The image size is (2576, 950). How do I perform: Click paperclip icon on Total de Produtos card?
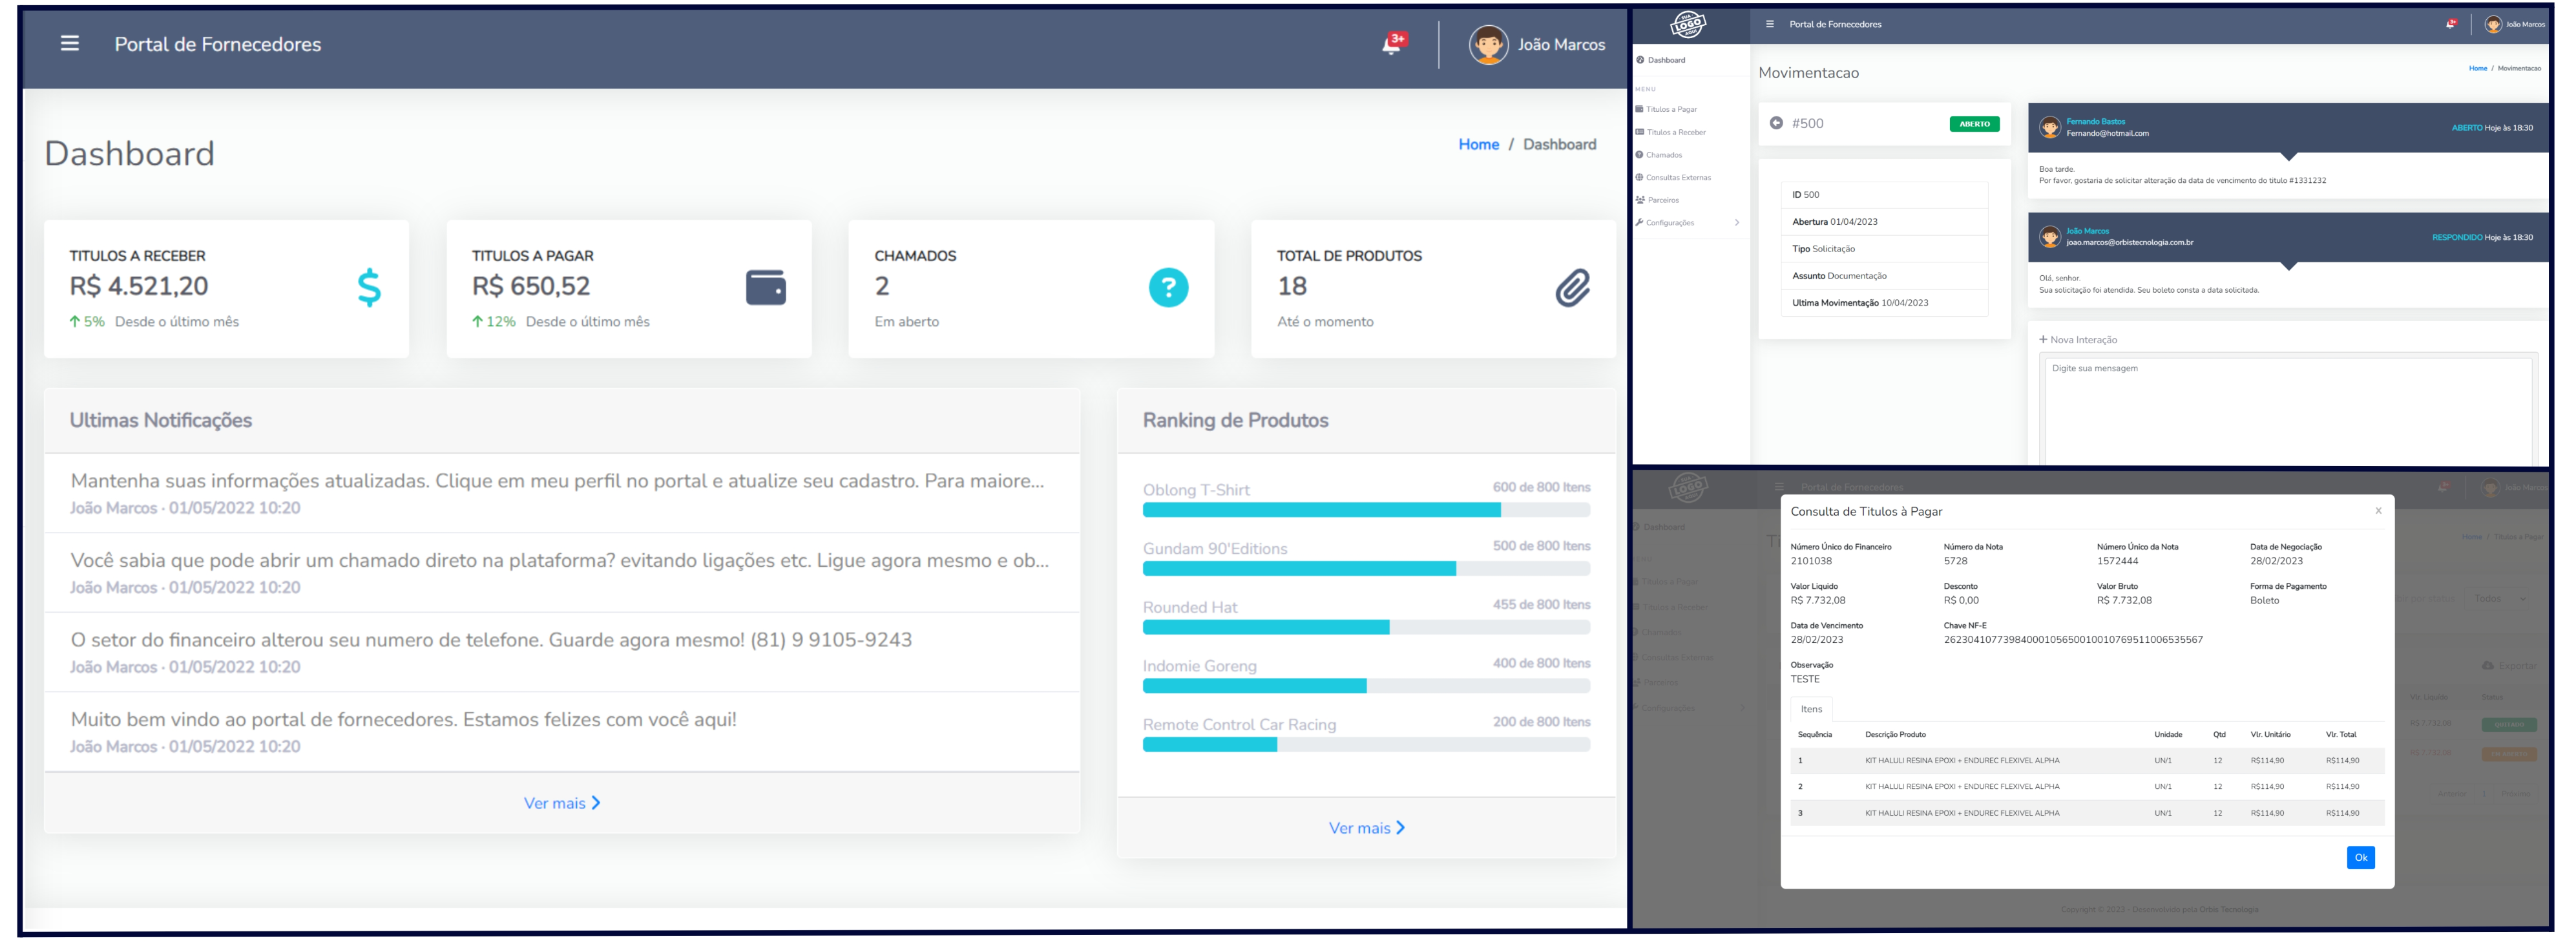pos(1572,288)
